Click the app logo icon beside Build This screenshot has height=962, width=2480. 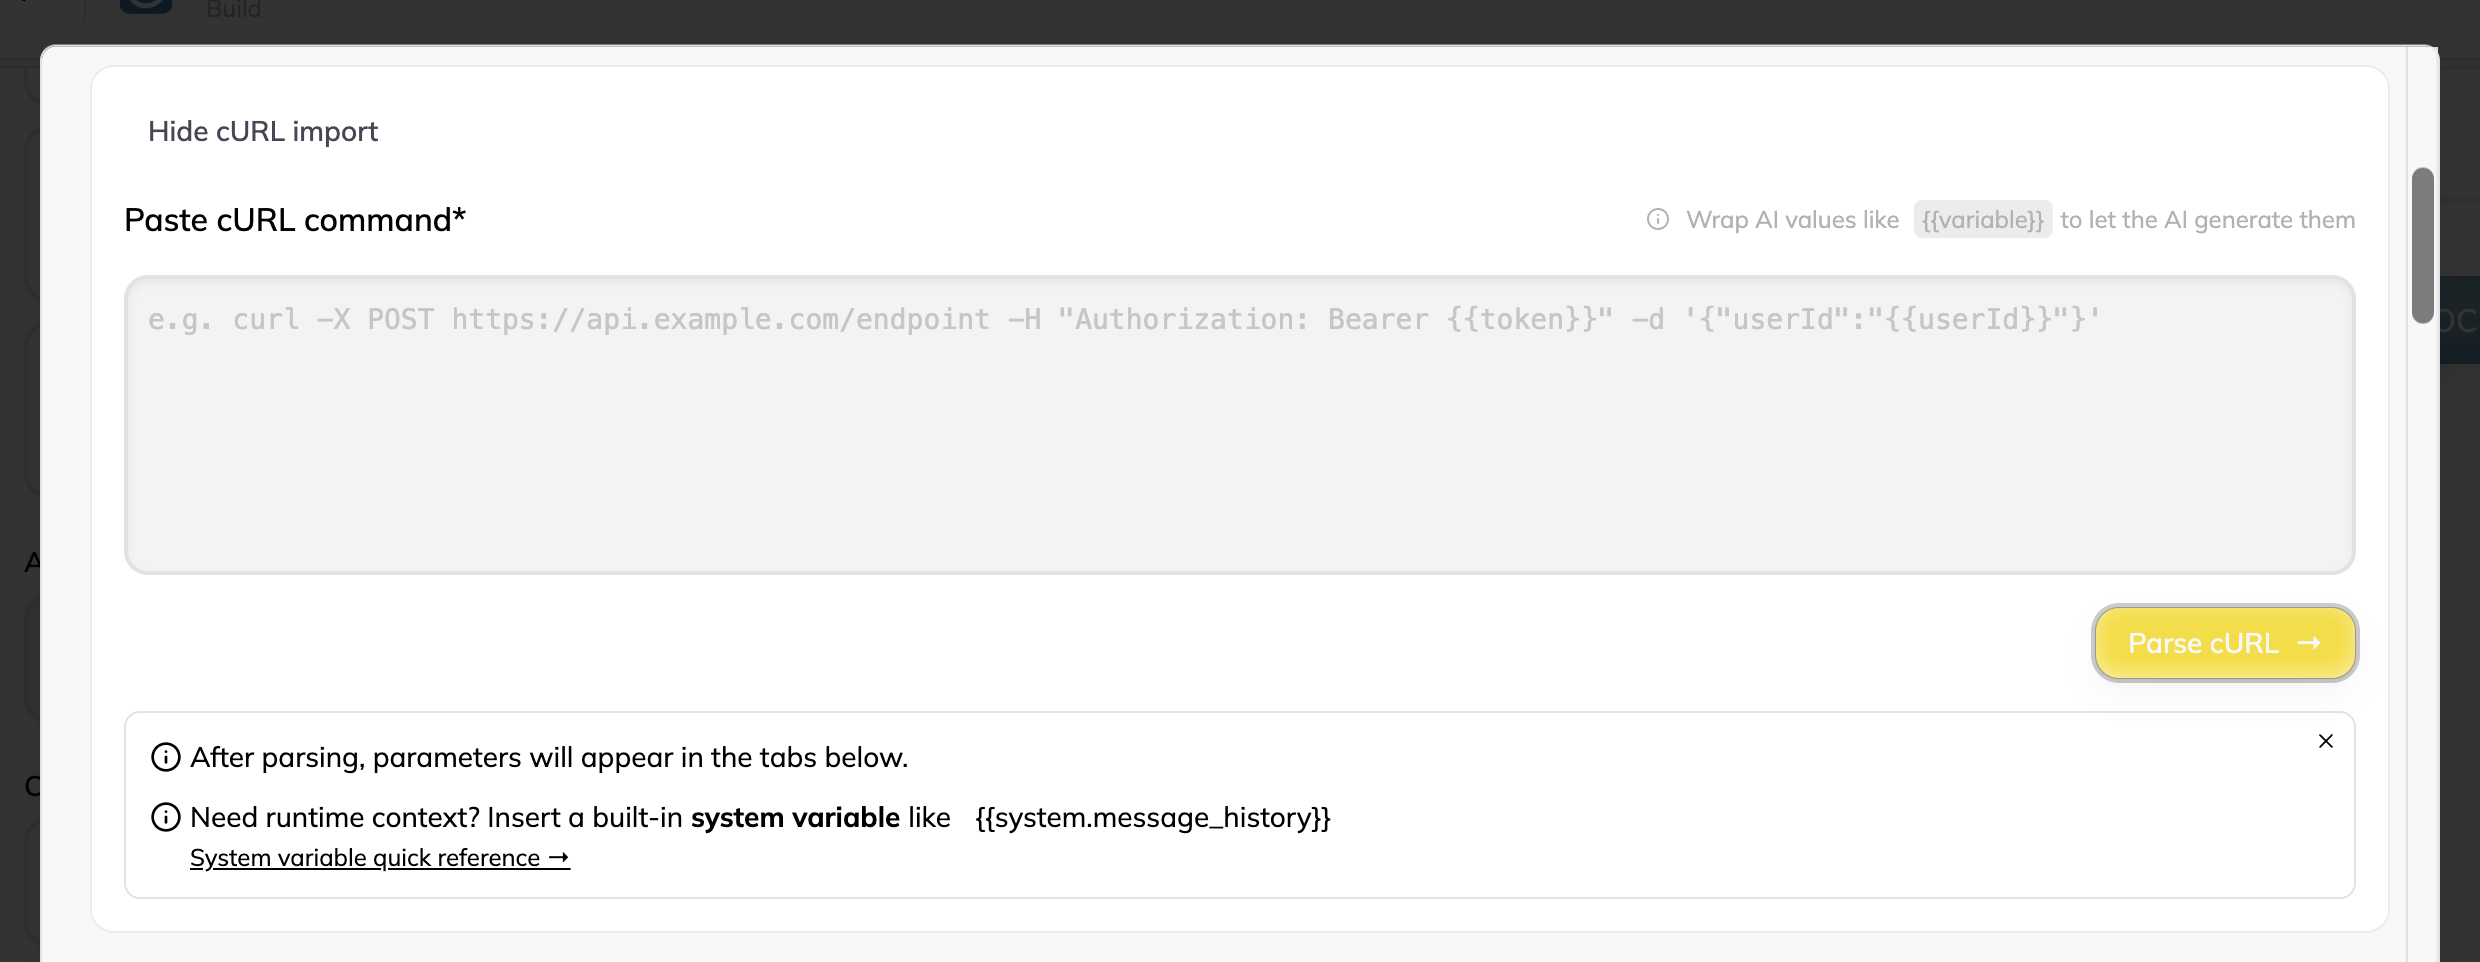(146, 6)
